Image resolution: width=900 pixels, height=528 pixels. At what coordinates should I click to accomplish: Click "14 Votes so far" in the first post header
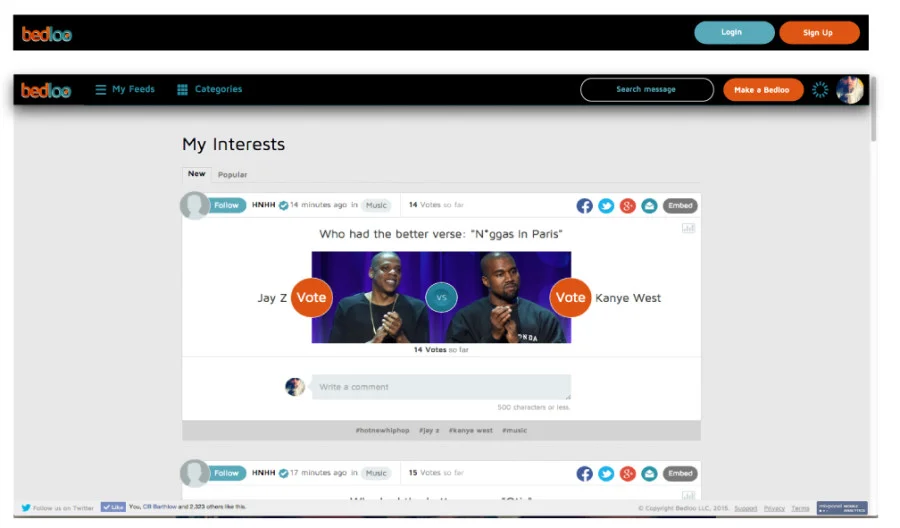point(436,205)
